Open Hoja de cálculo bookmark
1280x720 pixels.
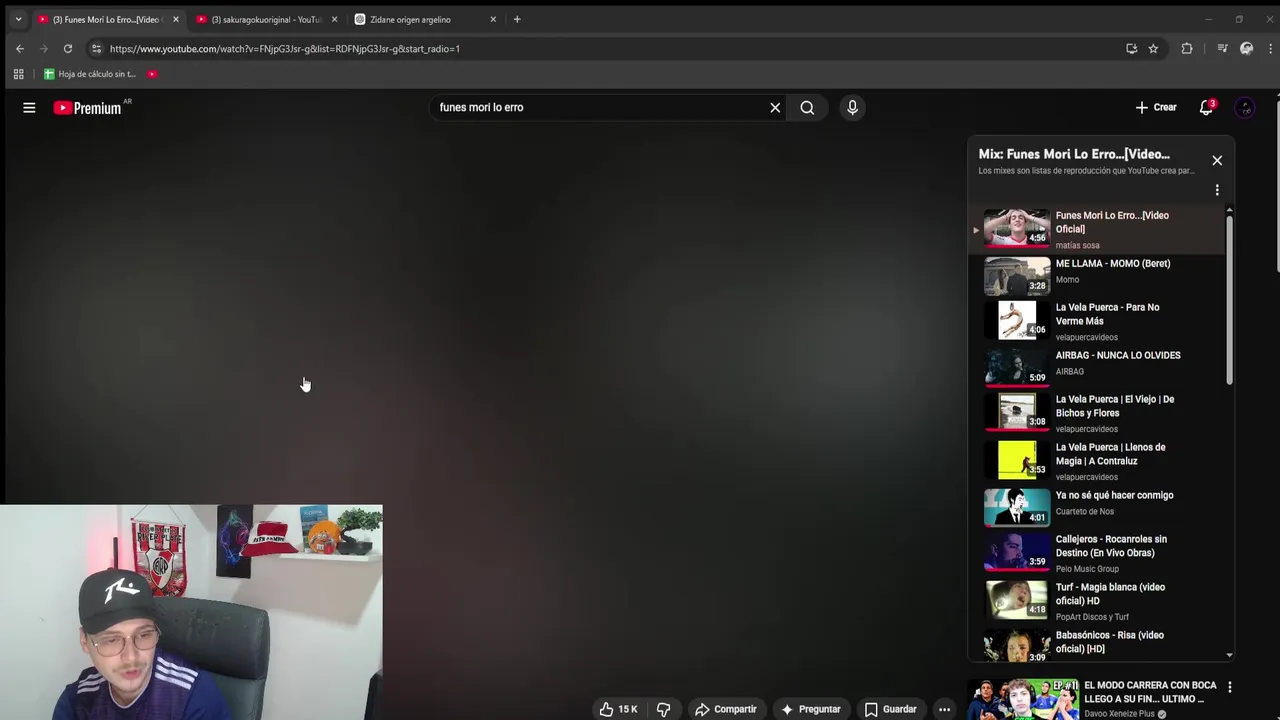click(x=90, y=74)
